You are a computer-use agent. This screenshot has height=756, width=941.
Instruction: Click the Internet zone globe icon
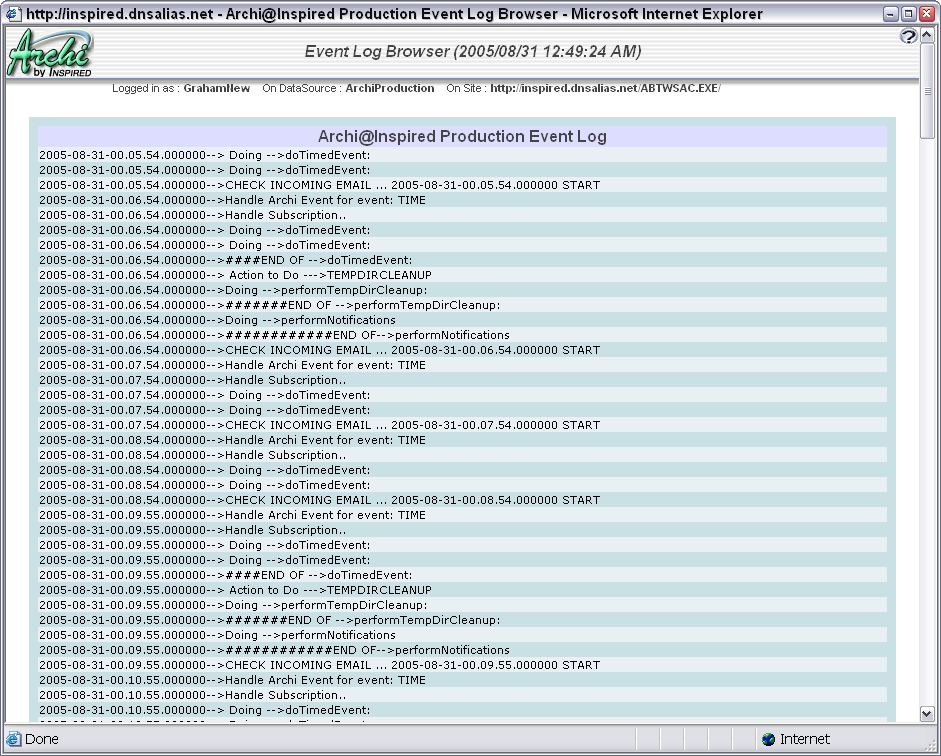click(768, 739)
